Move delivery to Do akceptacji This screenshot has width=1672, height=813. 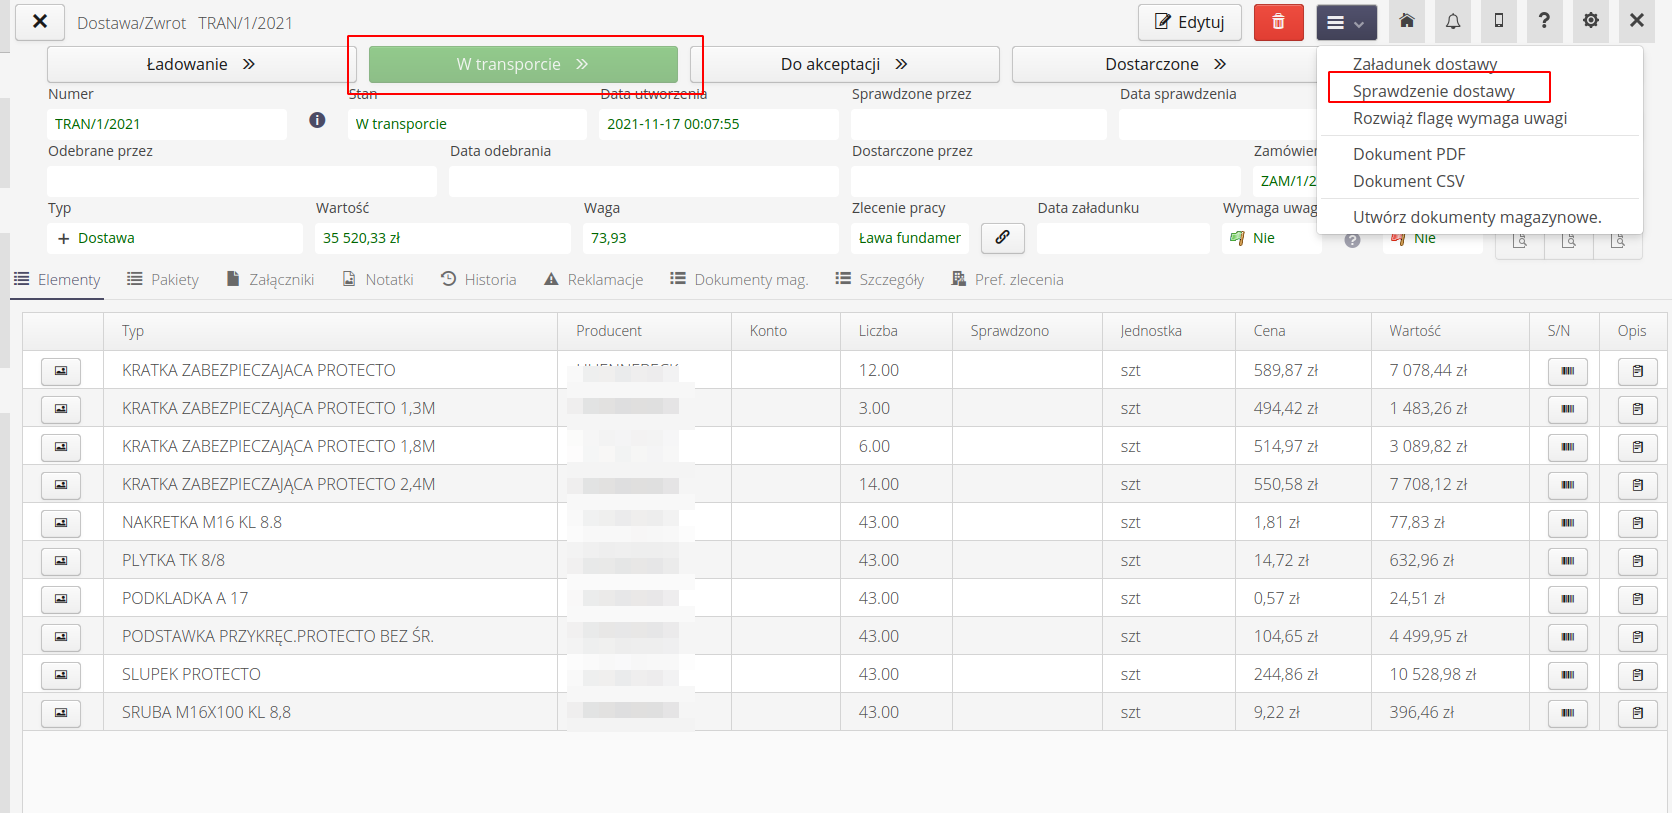click(844, 64)
